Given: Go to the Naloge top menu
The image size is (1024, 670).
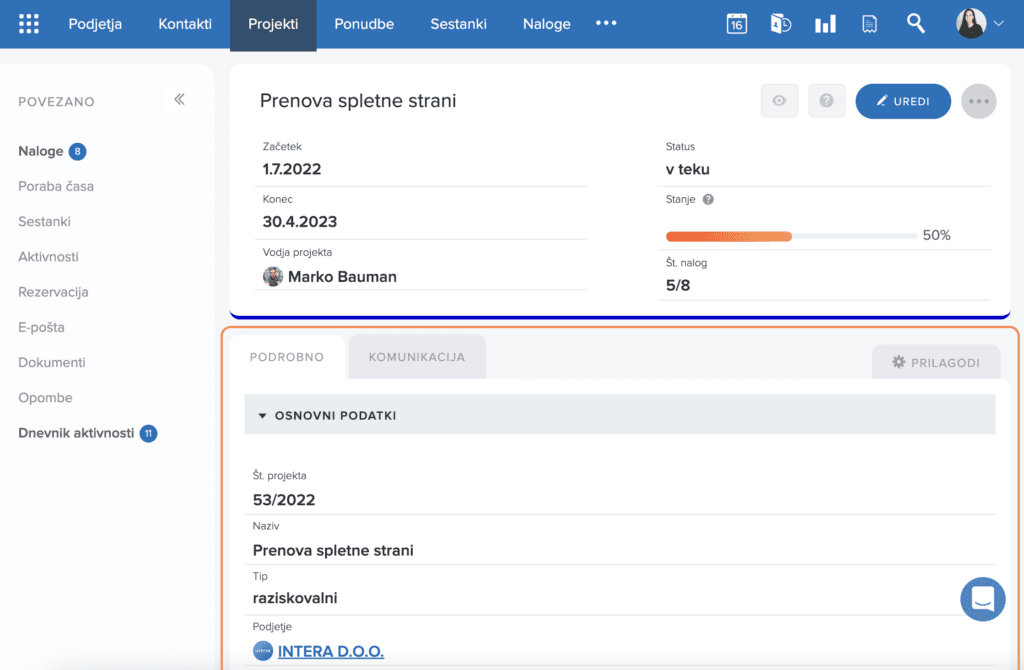Looking at the screenshot, I should coord(547,24).
